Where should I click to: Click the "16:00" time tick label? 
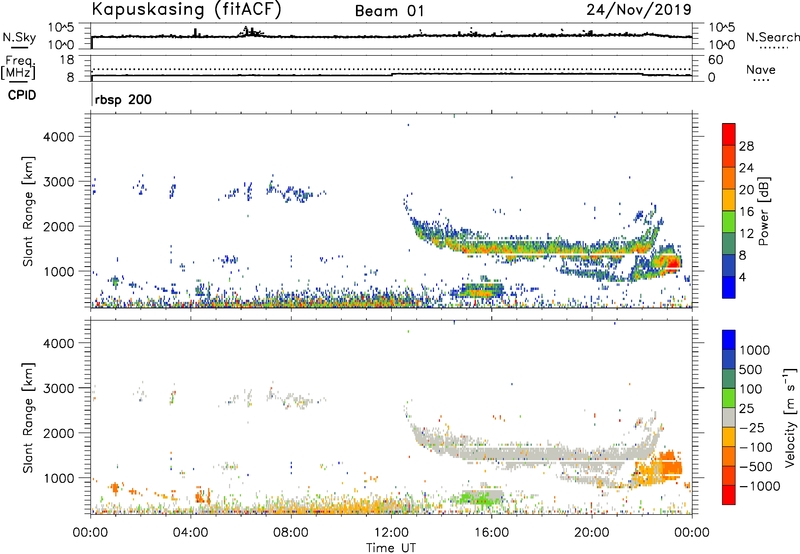491,532
